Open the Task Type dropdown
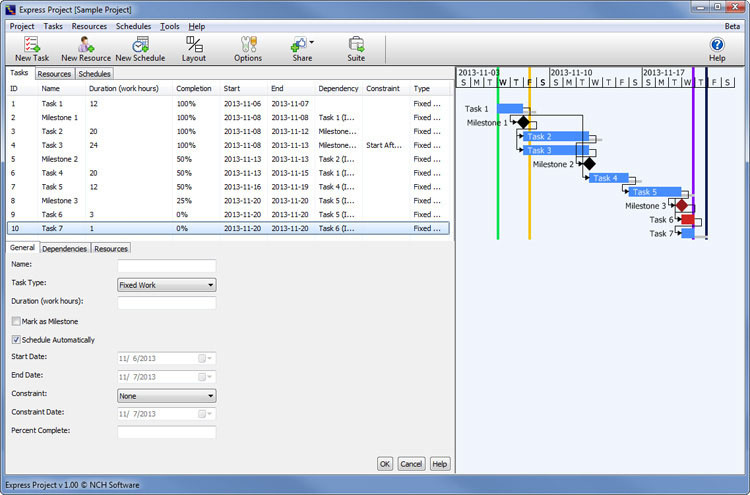 [166, 285]
